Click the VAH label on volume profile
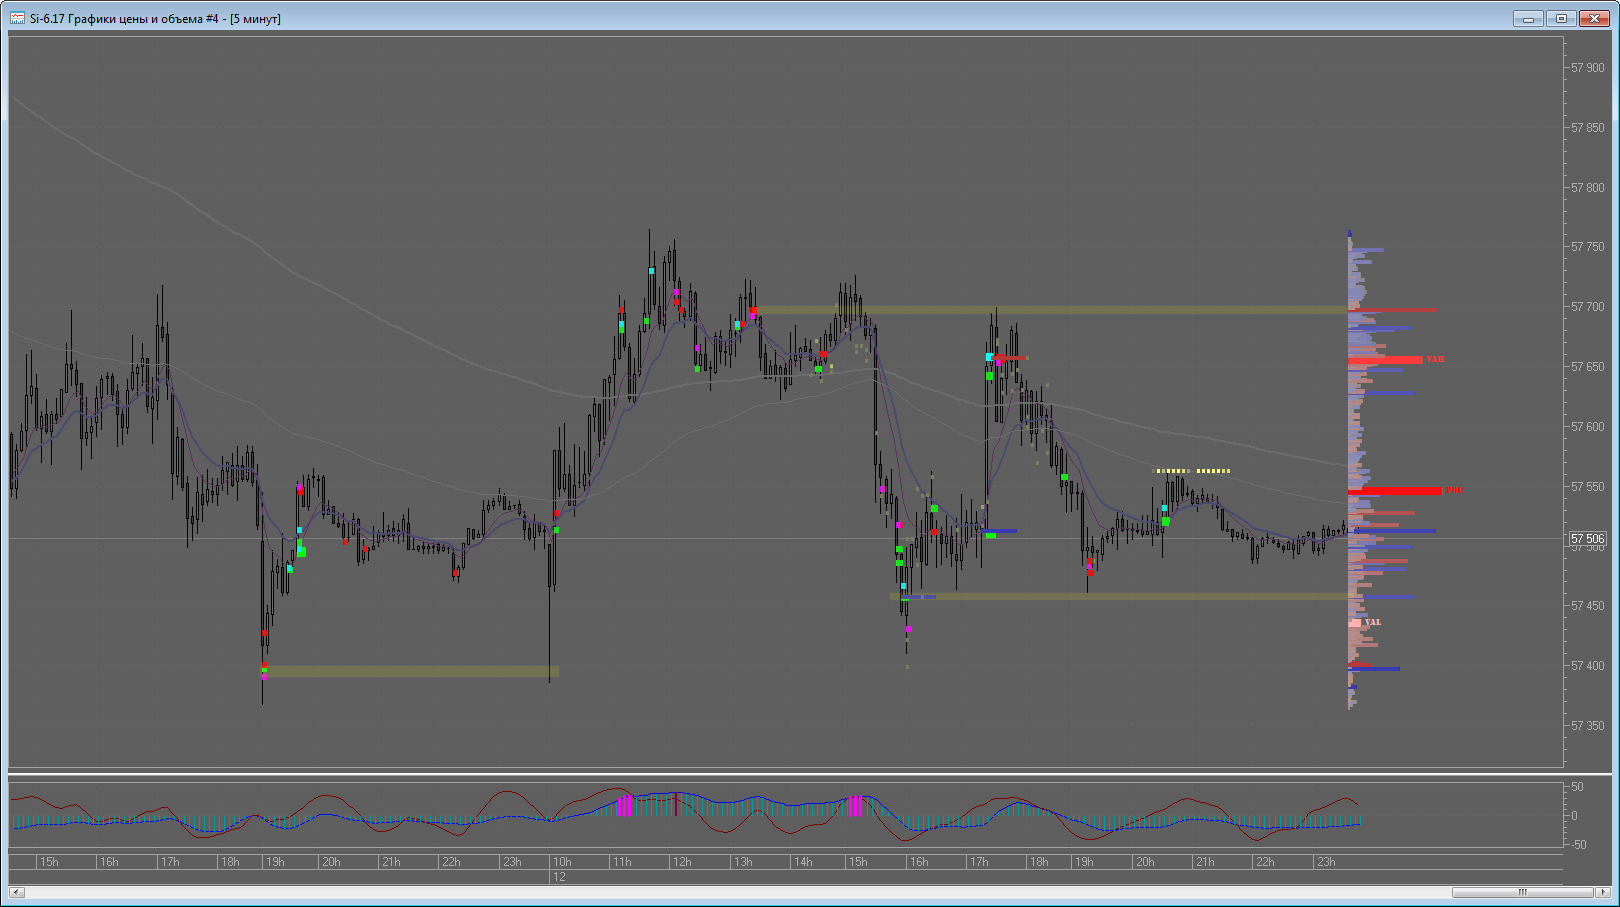The height and width of the screenshot is (907, 1620). point(1435,359)
